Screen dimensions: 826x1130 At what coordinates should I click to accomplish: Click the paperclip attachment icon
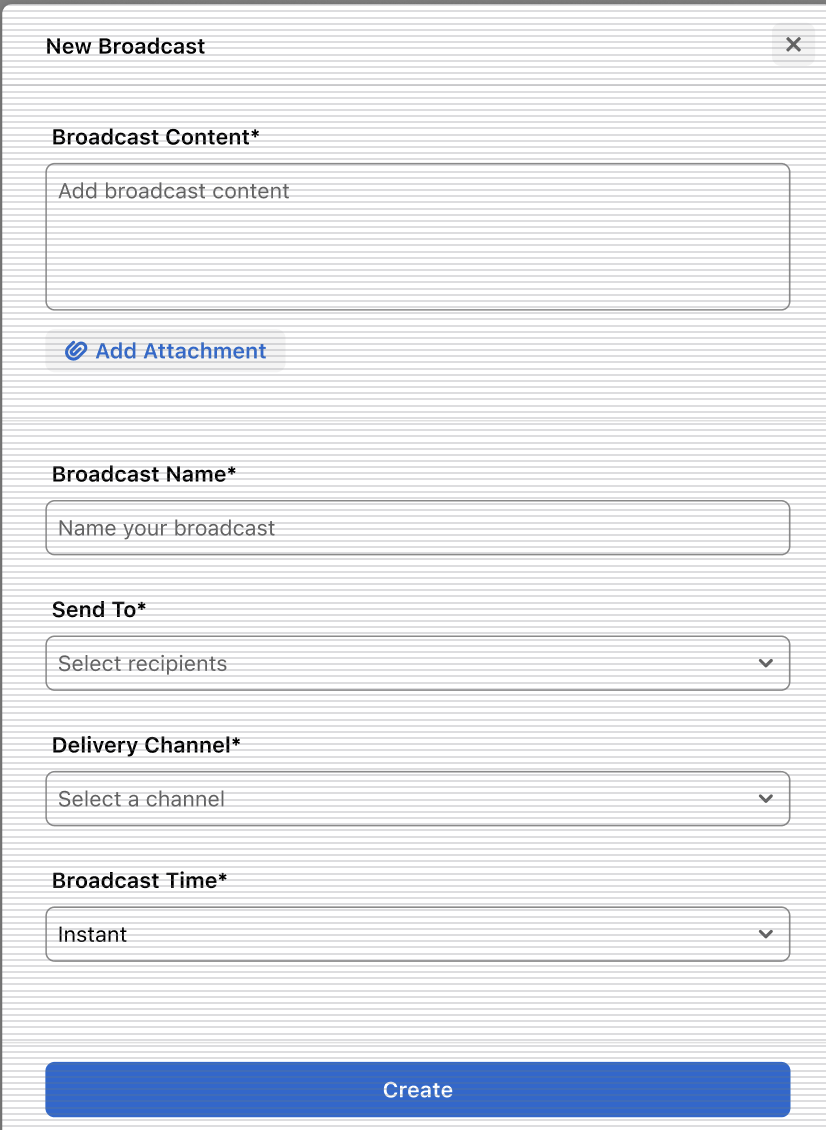[76, 351]
